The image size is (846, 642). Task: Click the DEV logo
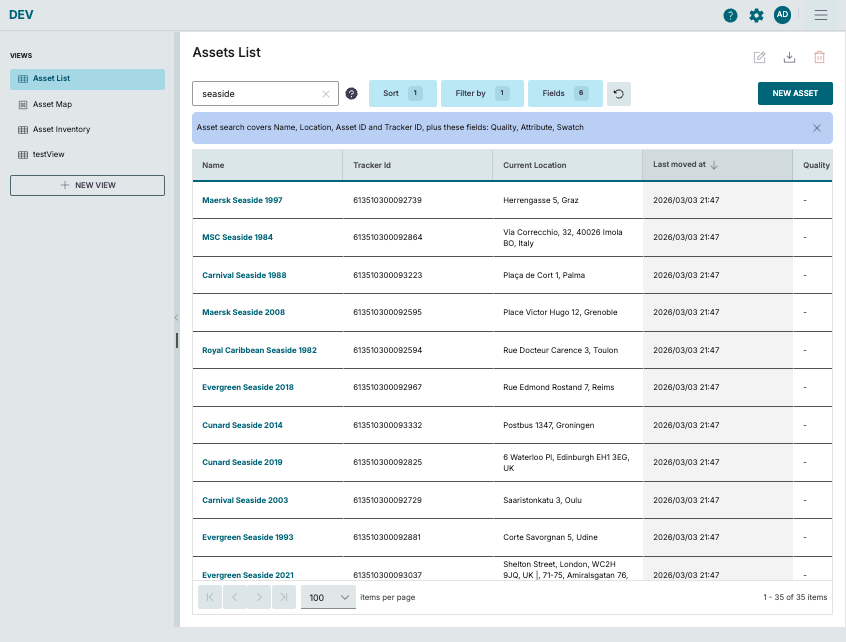click(x=21, y=15)
